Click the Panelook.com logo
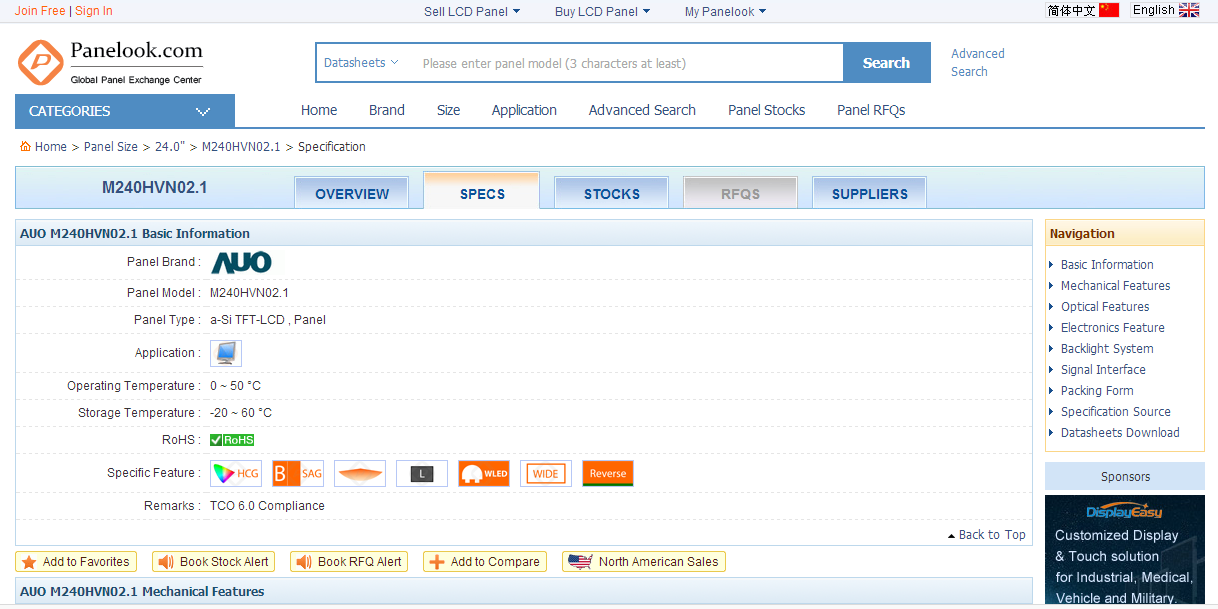Image resolution: width=1218 pixels, height=609 pixels. click(x=110, y=62)
